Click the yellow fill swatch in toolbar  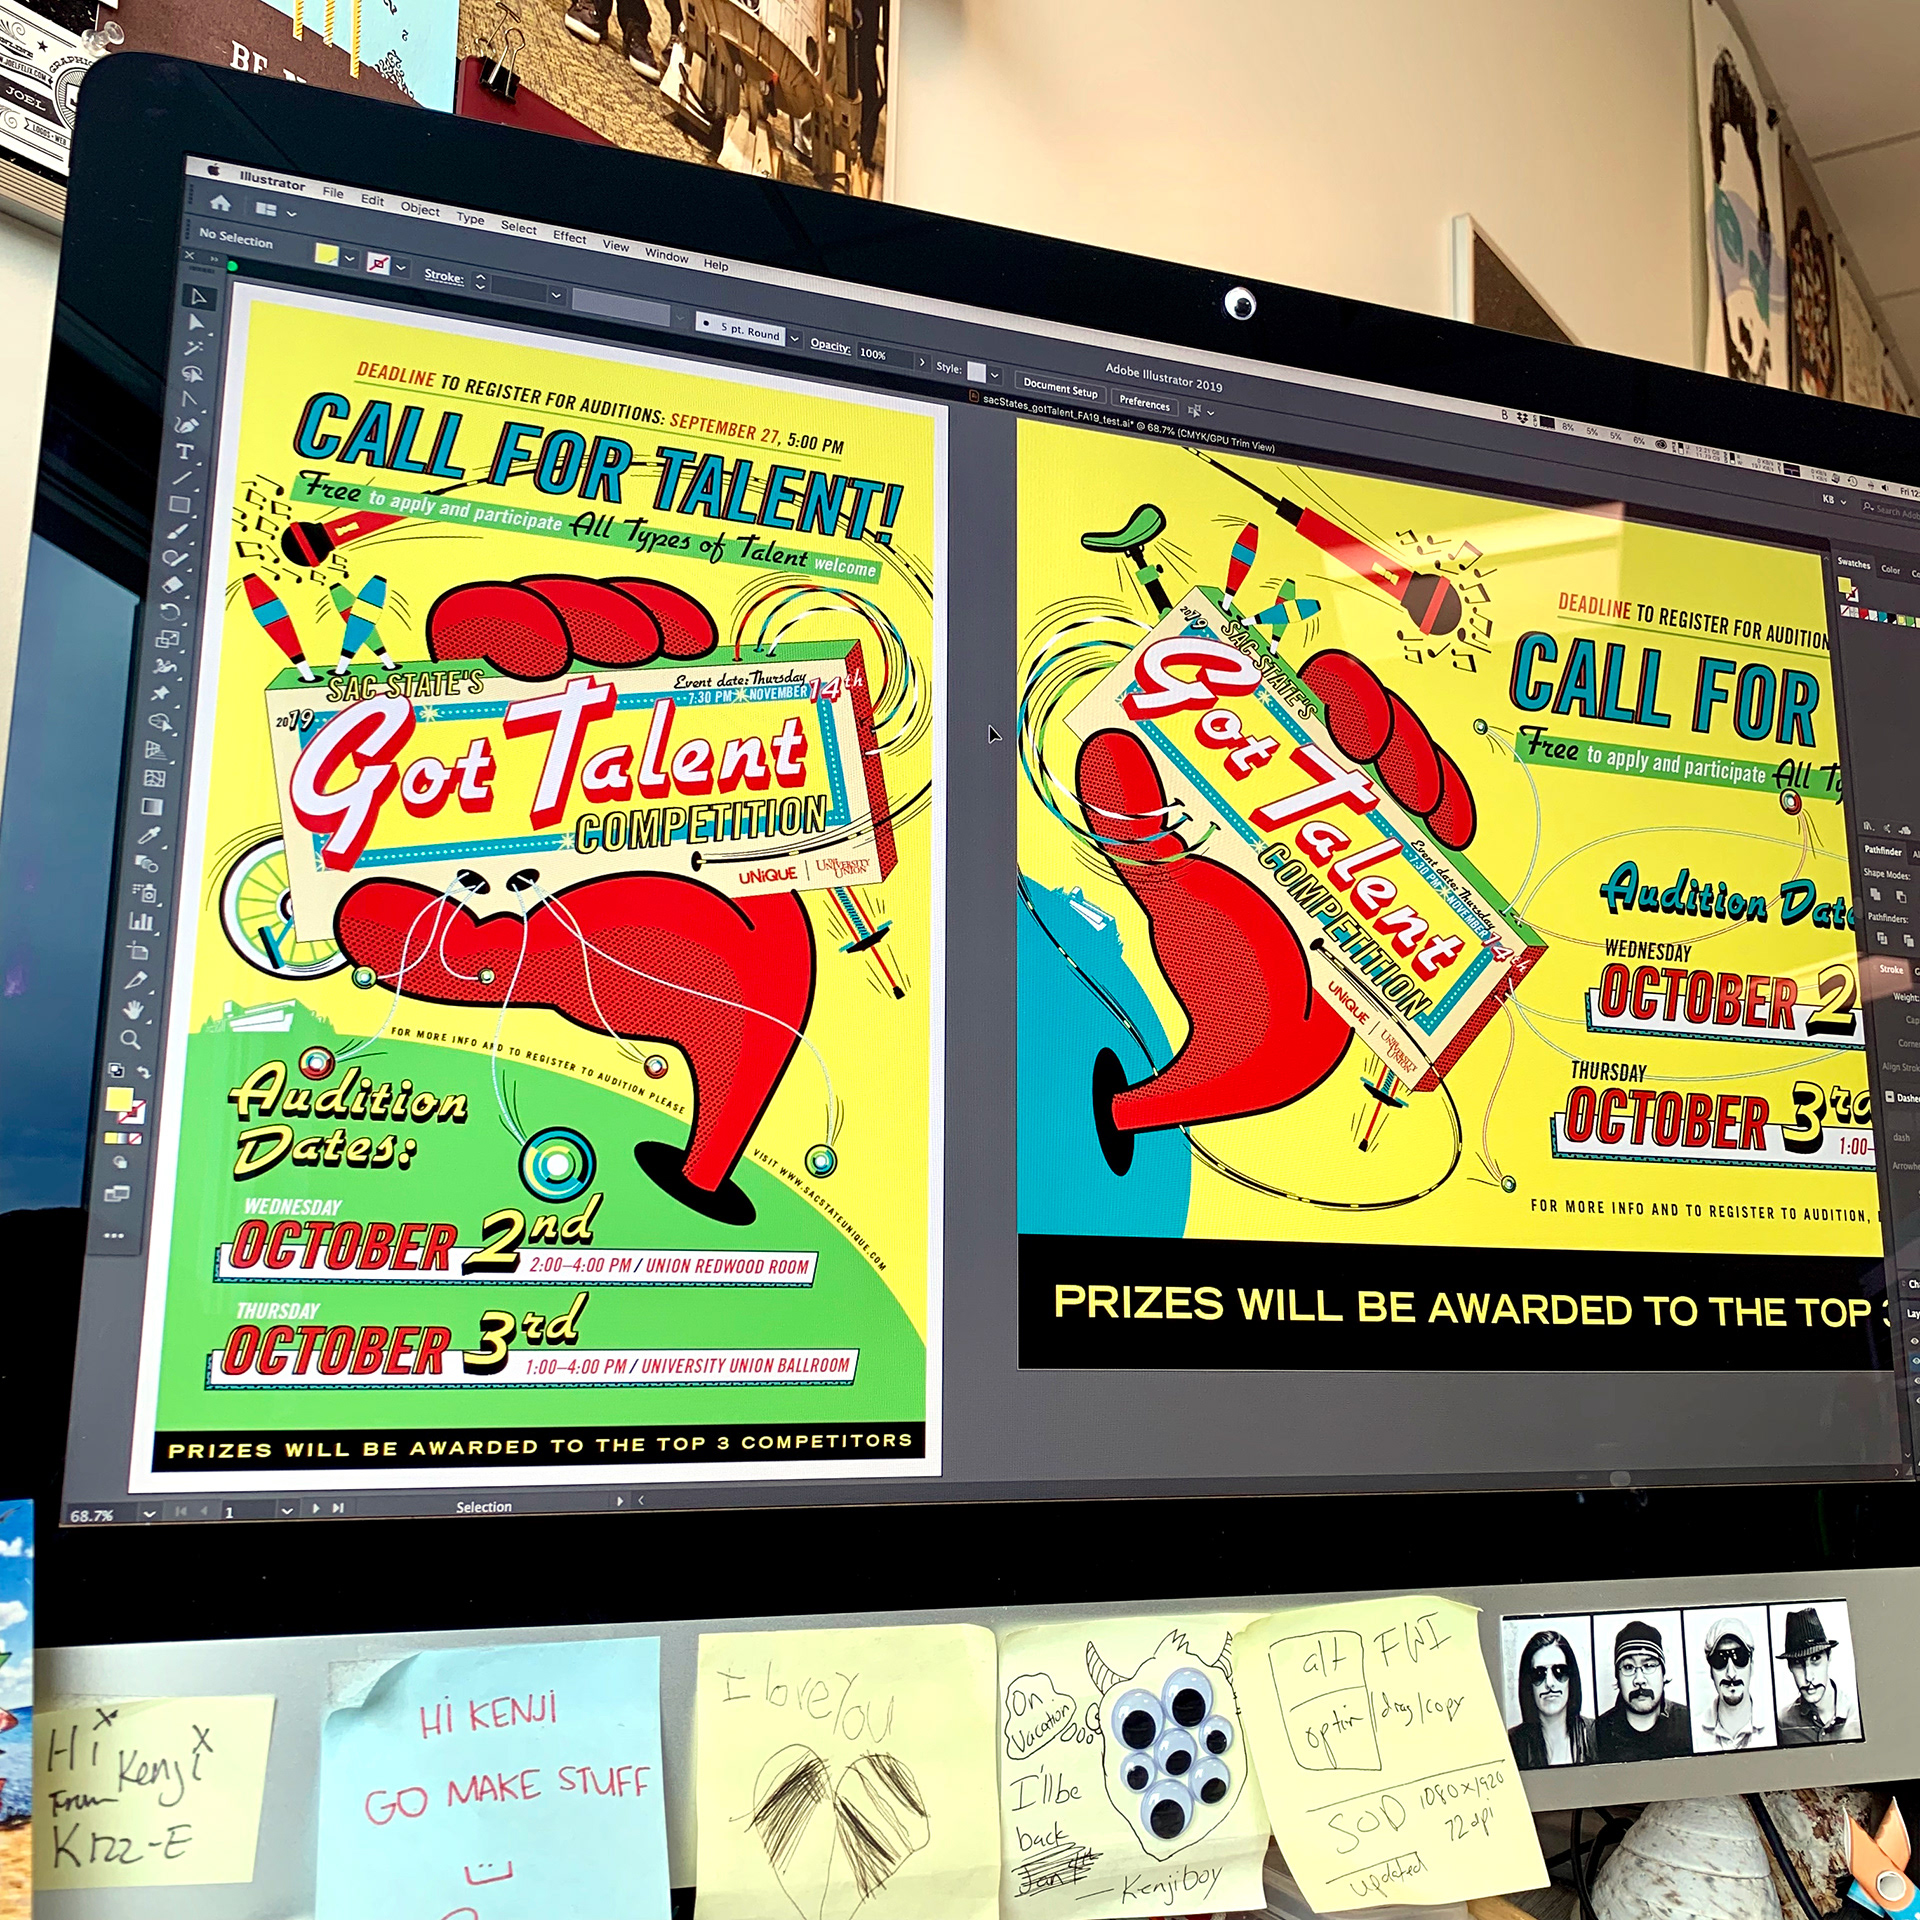pos(118,1100)
